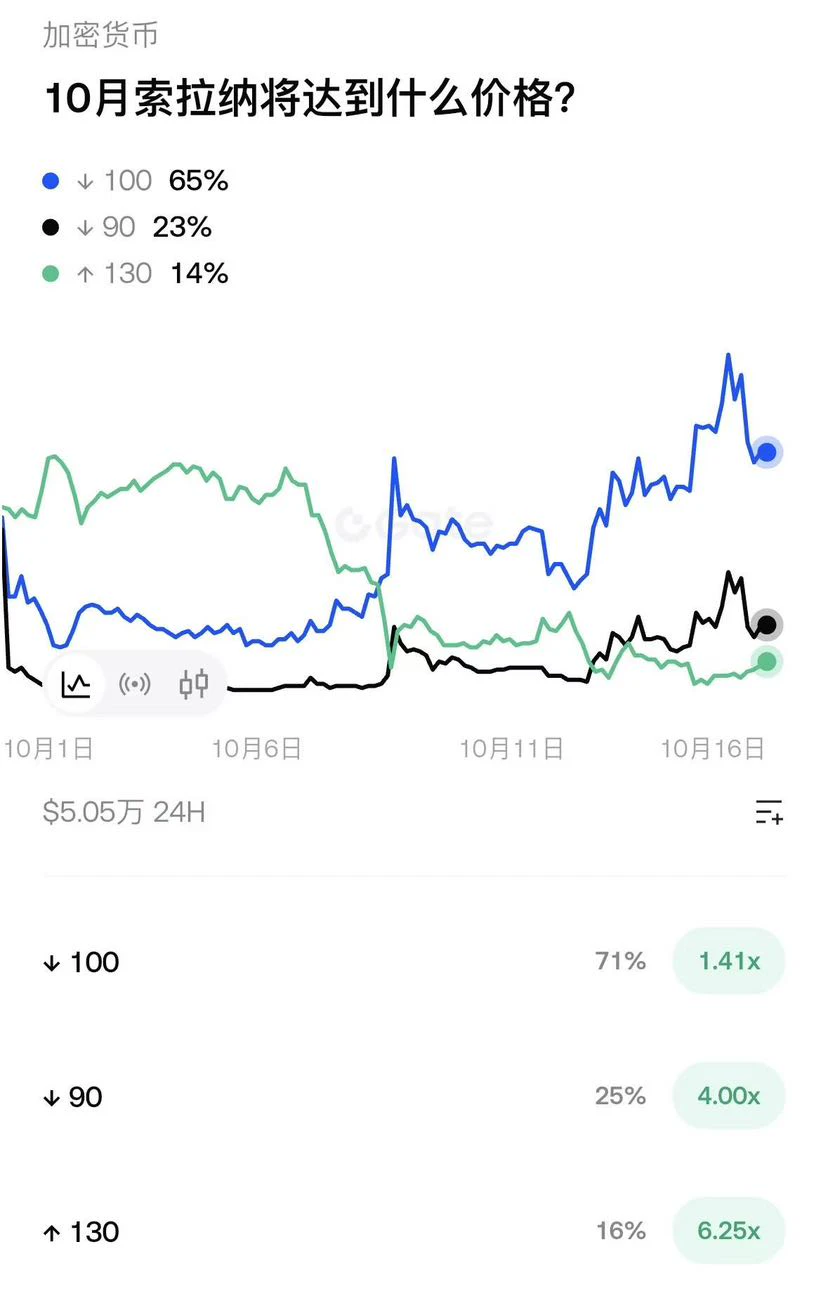Toggle the ↑ 130 14% legend series
Image resolution: width=828 pixels, height=1308 pixels.
click(x=135, y=273)
